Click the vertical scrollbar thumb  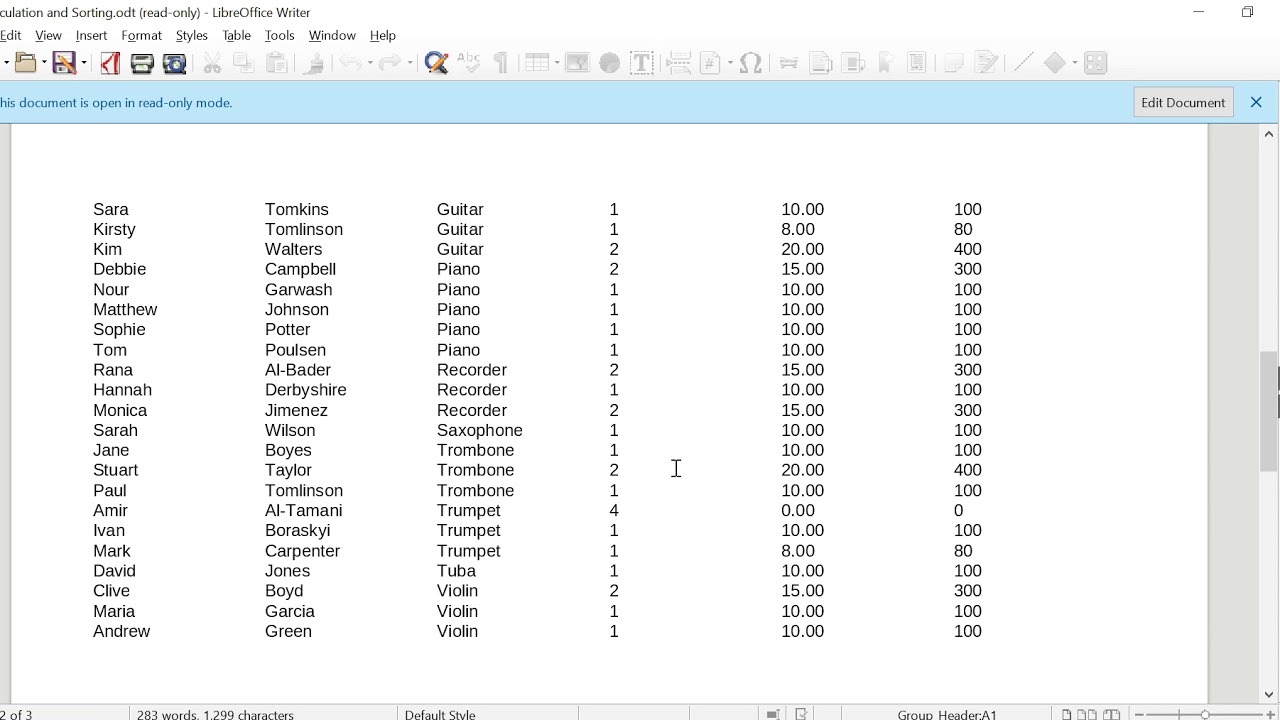pos(1269,411)
